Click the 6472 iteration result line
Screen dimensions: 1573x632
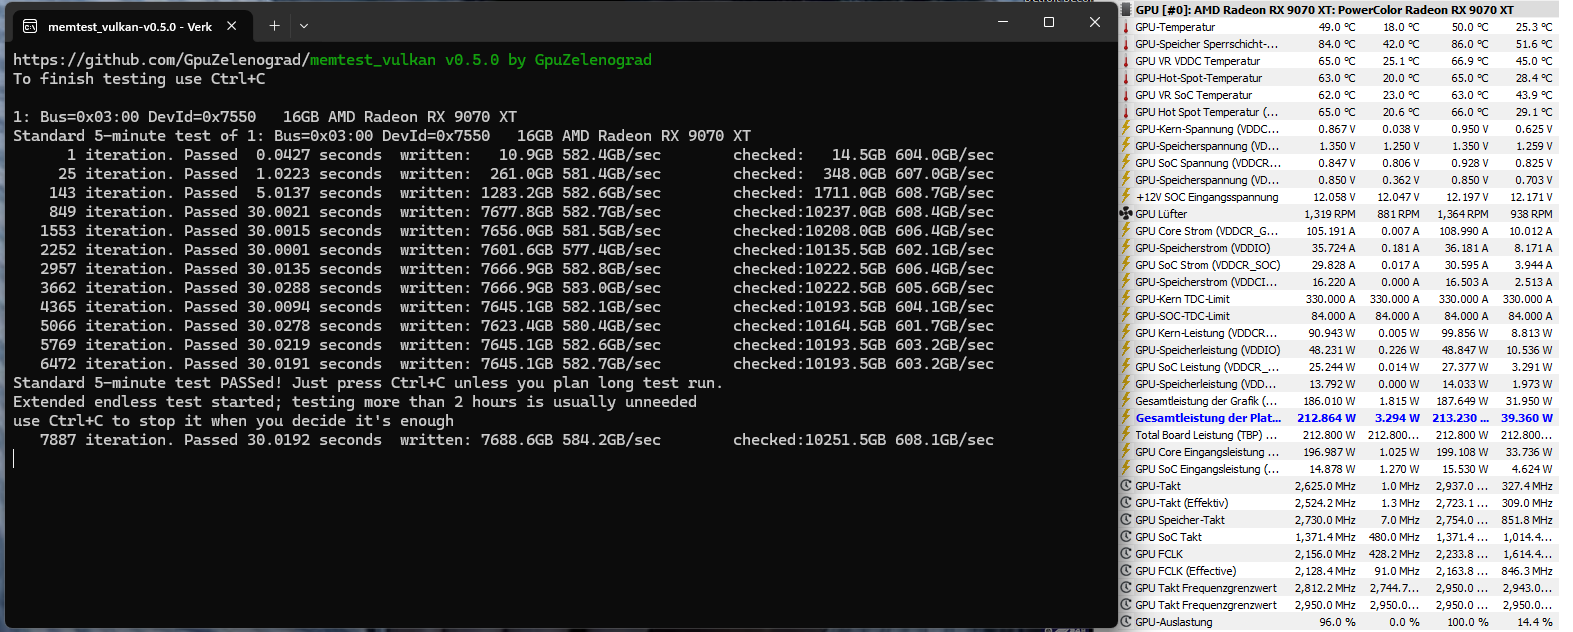pyautogui.click(x=516, y=364)
